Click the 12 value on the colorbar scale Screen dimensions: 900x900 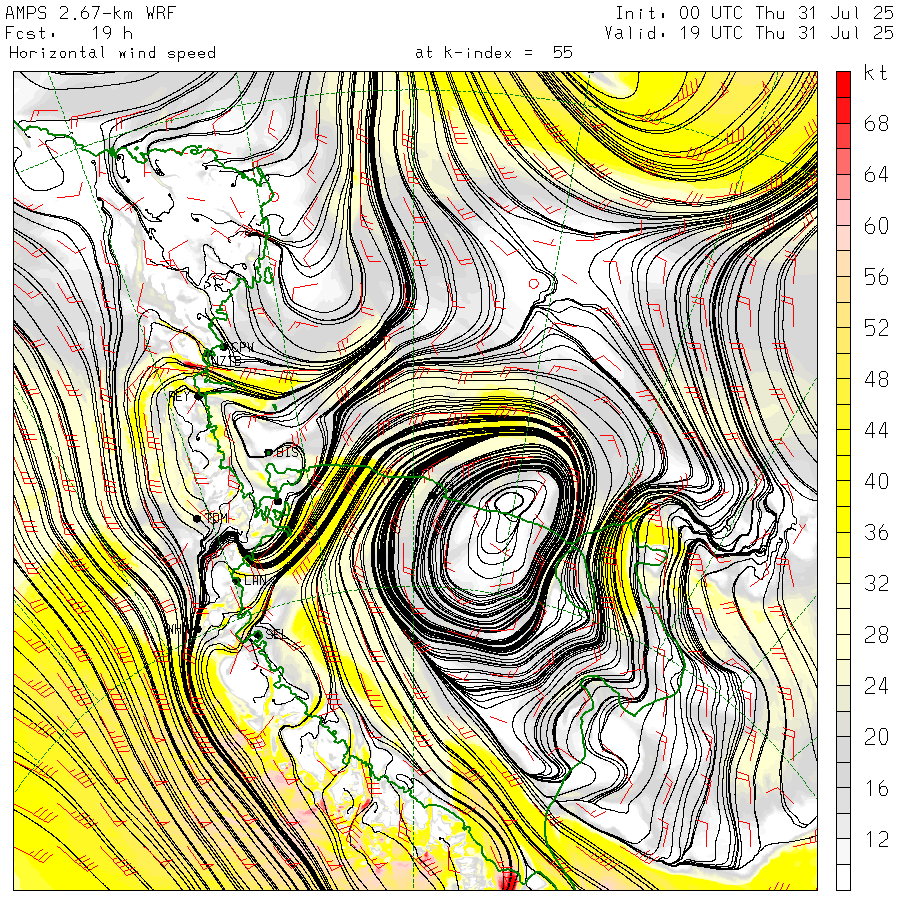[876, 839]
